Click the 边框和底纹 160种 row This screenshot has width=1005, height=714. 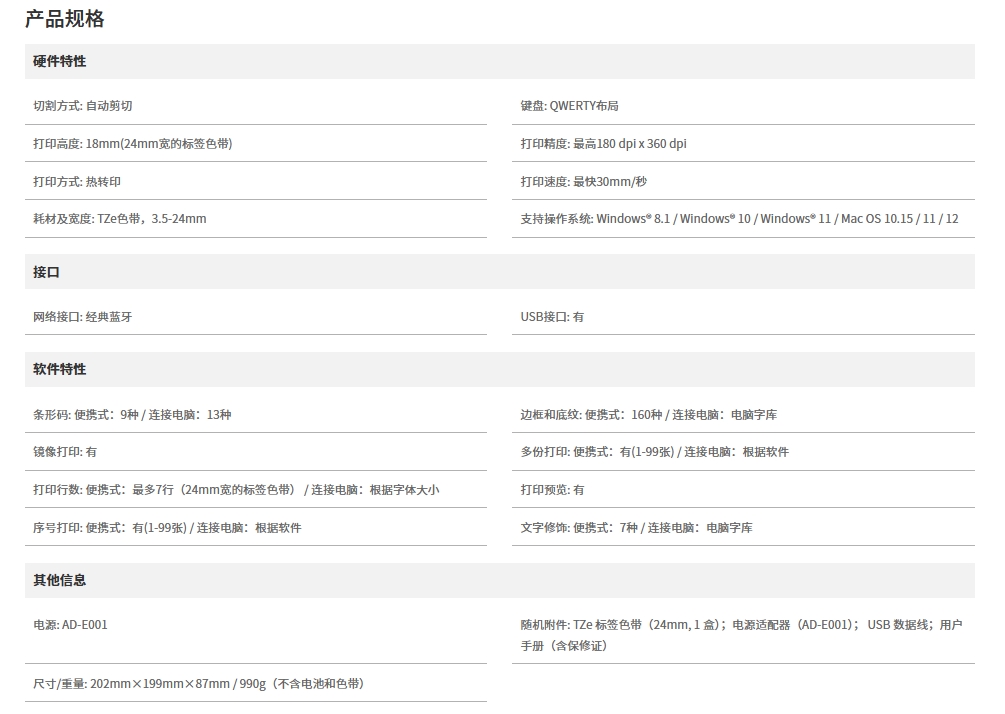(648, 414)
